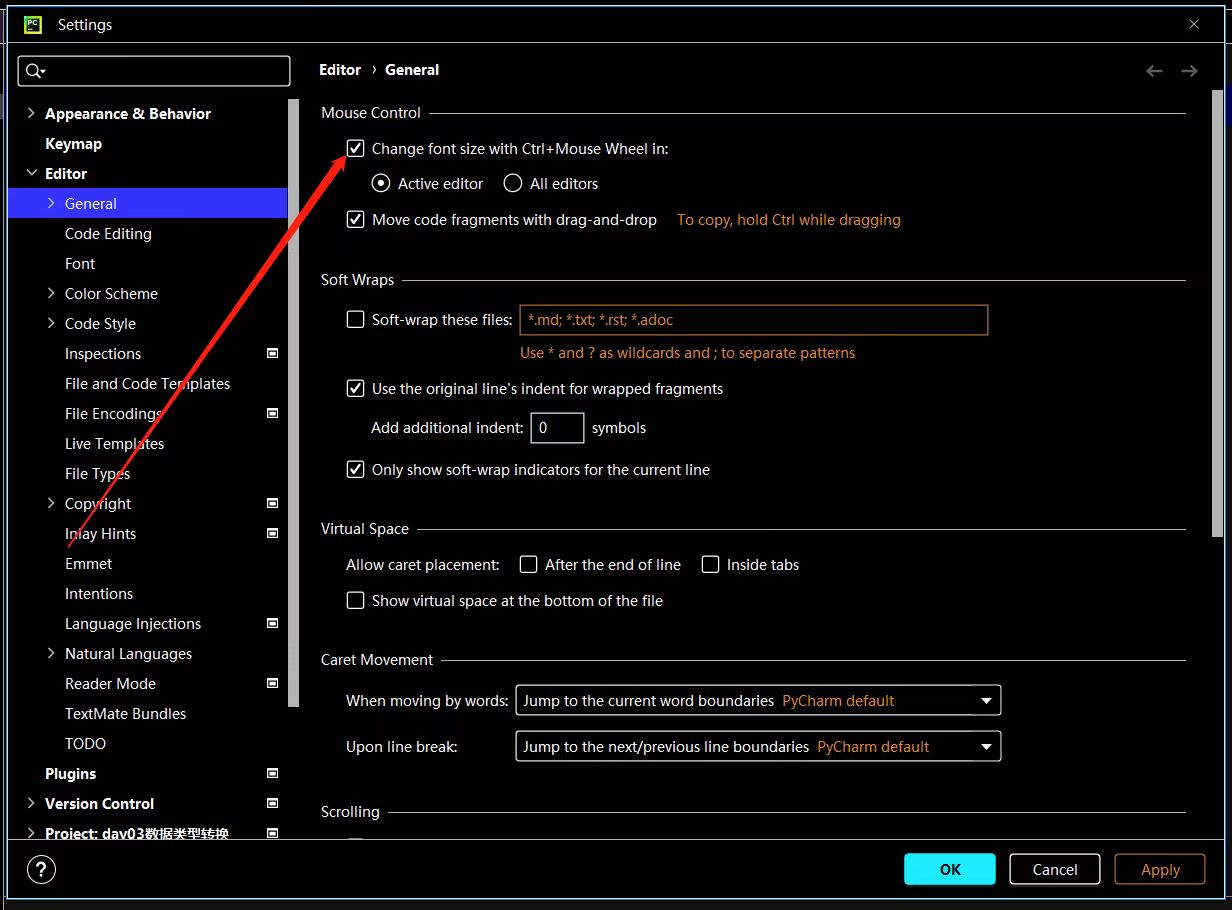Disable Change font size with Ctrl+Mouse Wheel
Image resolution: width=1232 pixels, height=910 pixels.
[x=355, y=149]
